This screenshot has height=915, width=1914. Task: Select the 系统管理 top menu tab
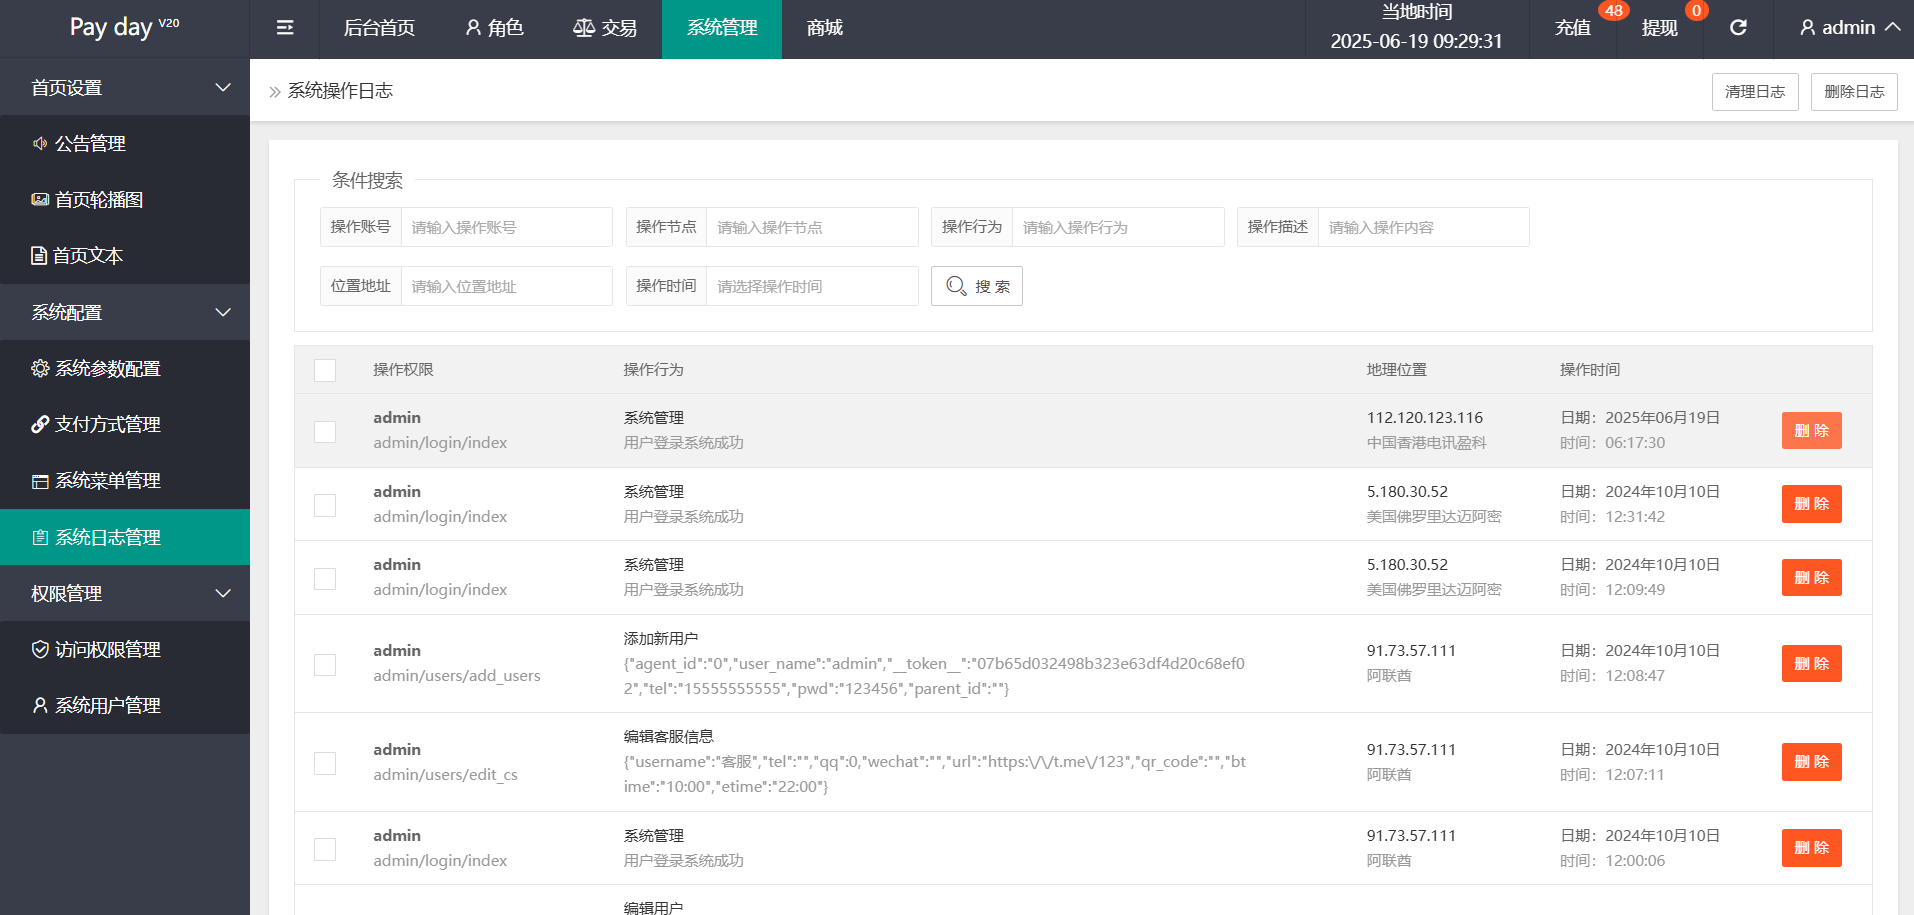(722, 28)
